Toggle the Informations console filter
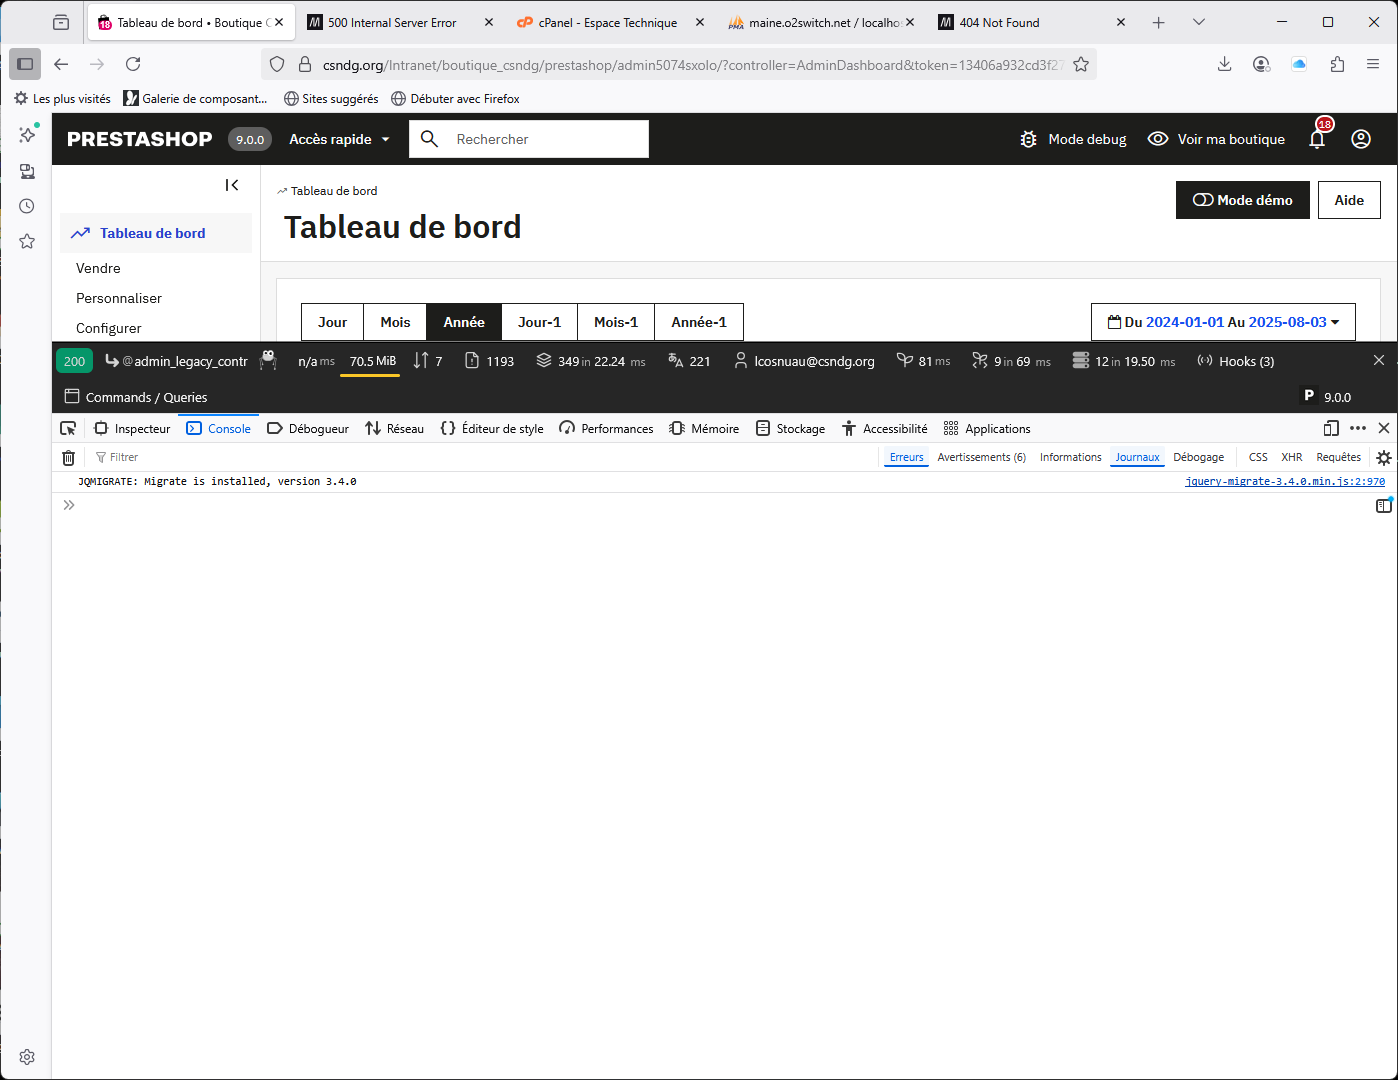This screenshot has height=1080, width=1398. 1070,457
